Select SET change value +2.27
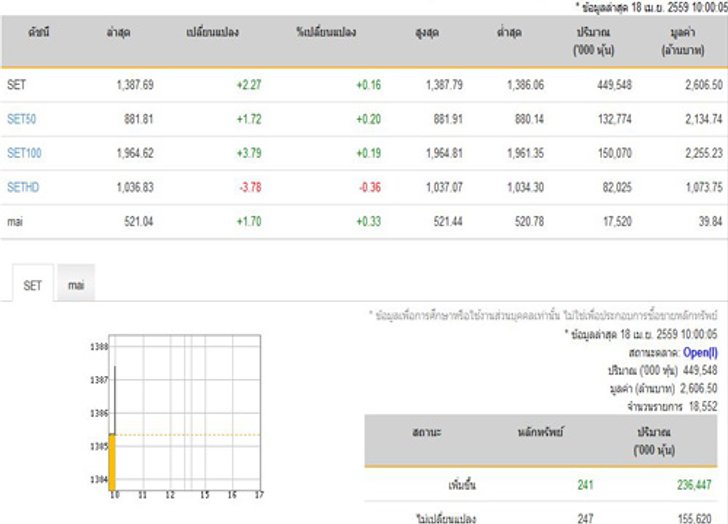This screenshot has height=524, width=728. point(249,85)
